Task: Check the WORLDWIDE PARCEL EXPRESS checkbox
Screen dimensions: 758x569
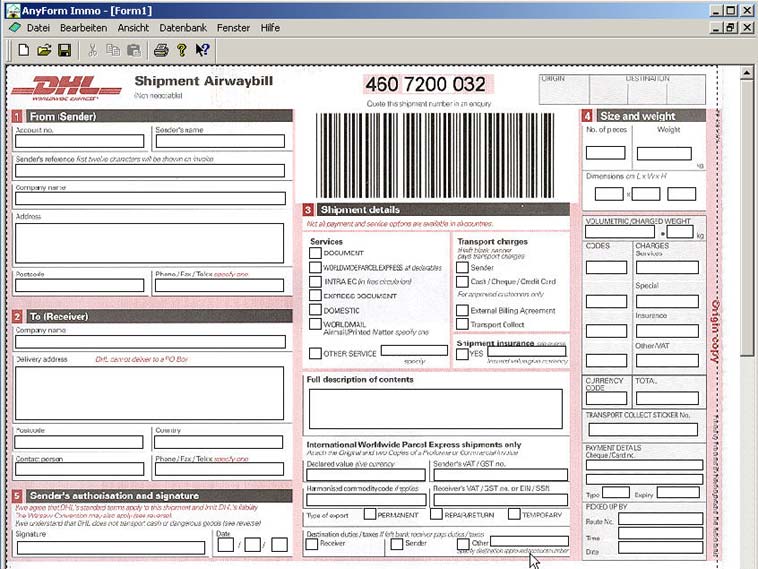Action: (x=315, y=267)
